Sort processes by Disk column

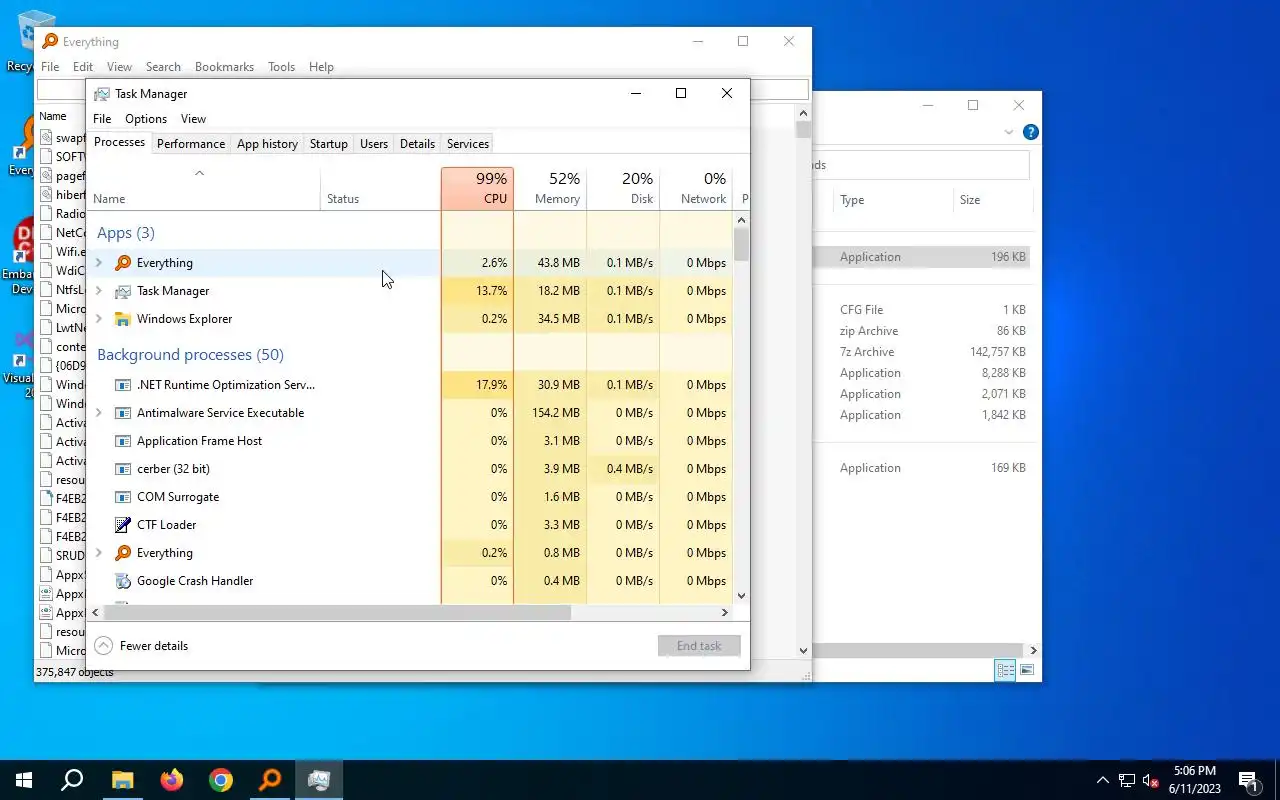click(623, 188)
